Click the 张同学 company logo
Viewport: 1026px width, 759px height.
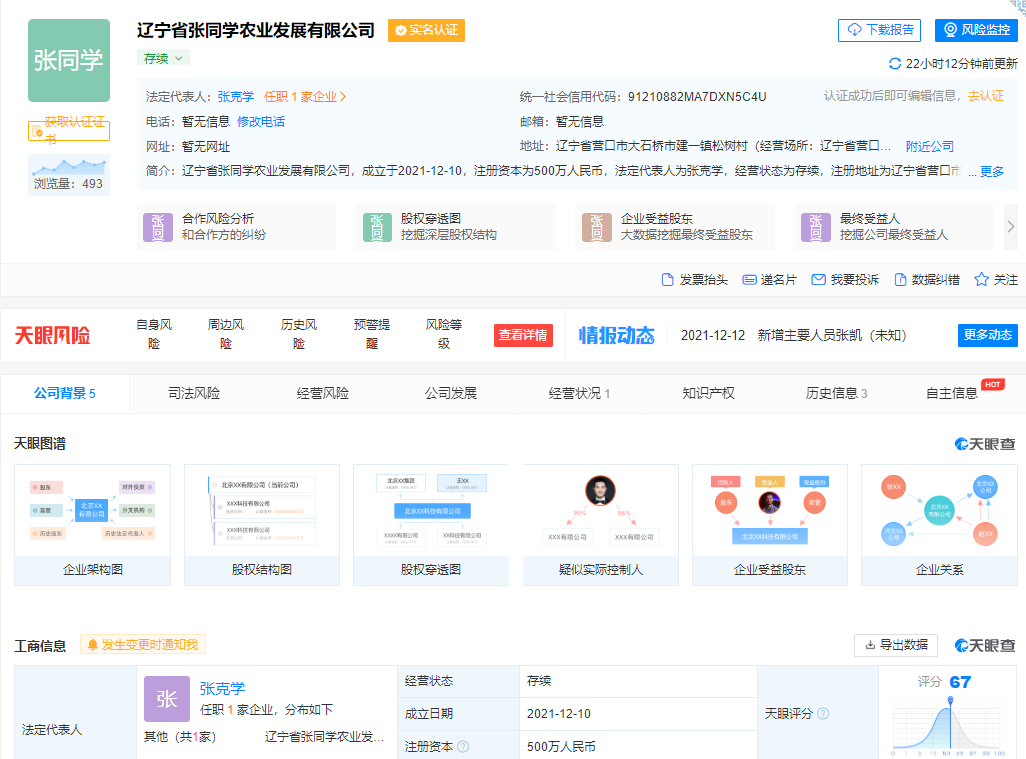tap(69, 60)
